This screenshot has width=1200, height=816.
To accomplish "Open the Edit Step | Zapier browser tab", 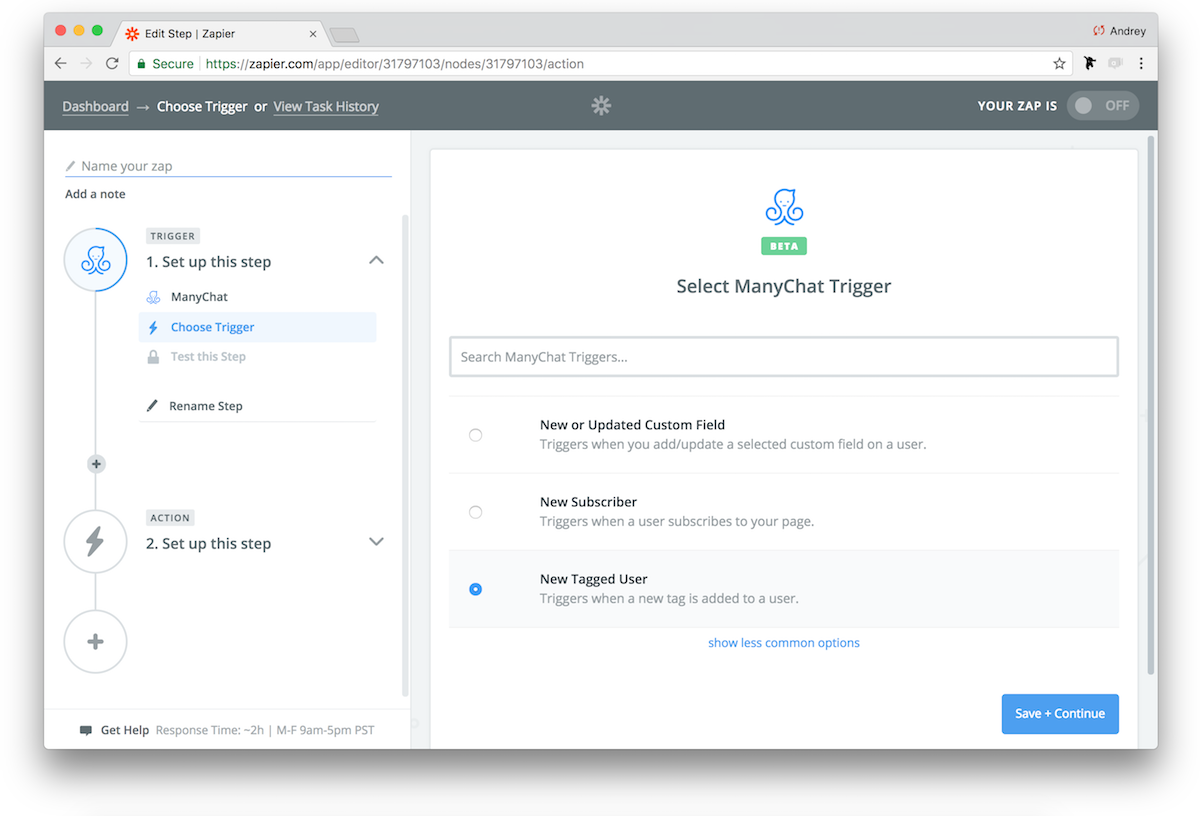I will coord(218,33).
